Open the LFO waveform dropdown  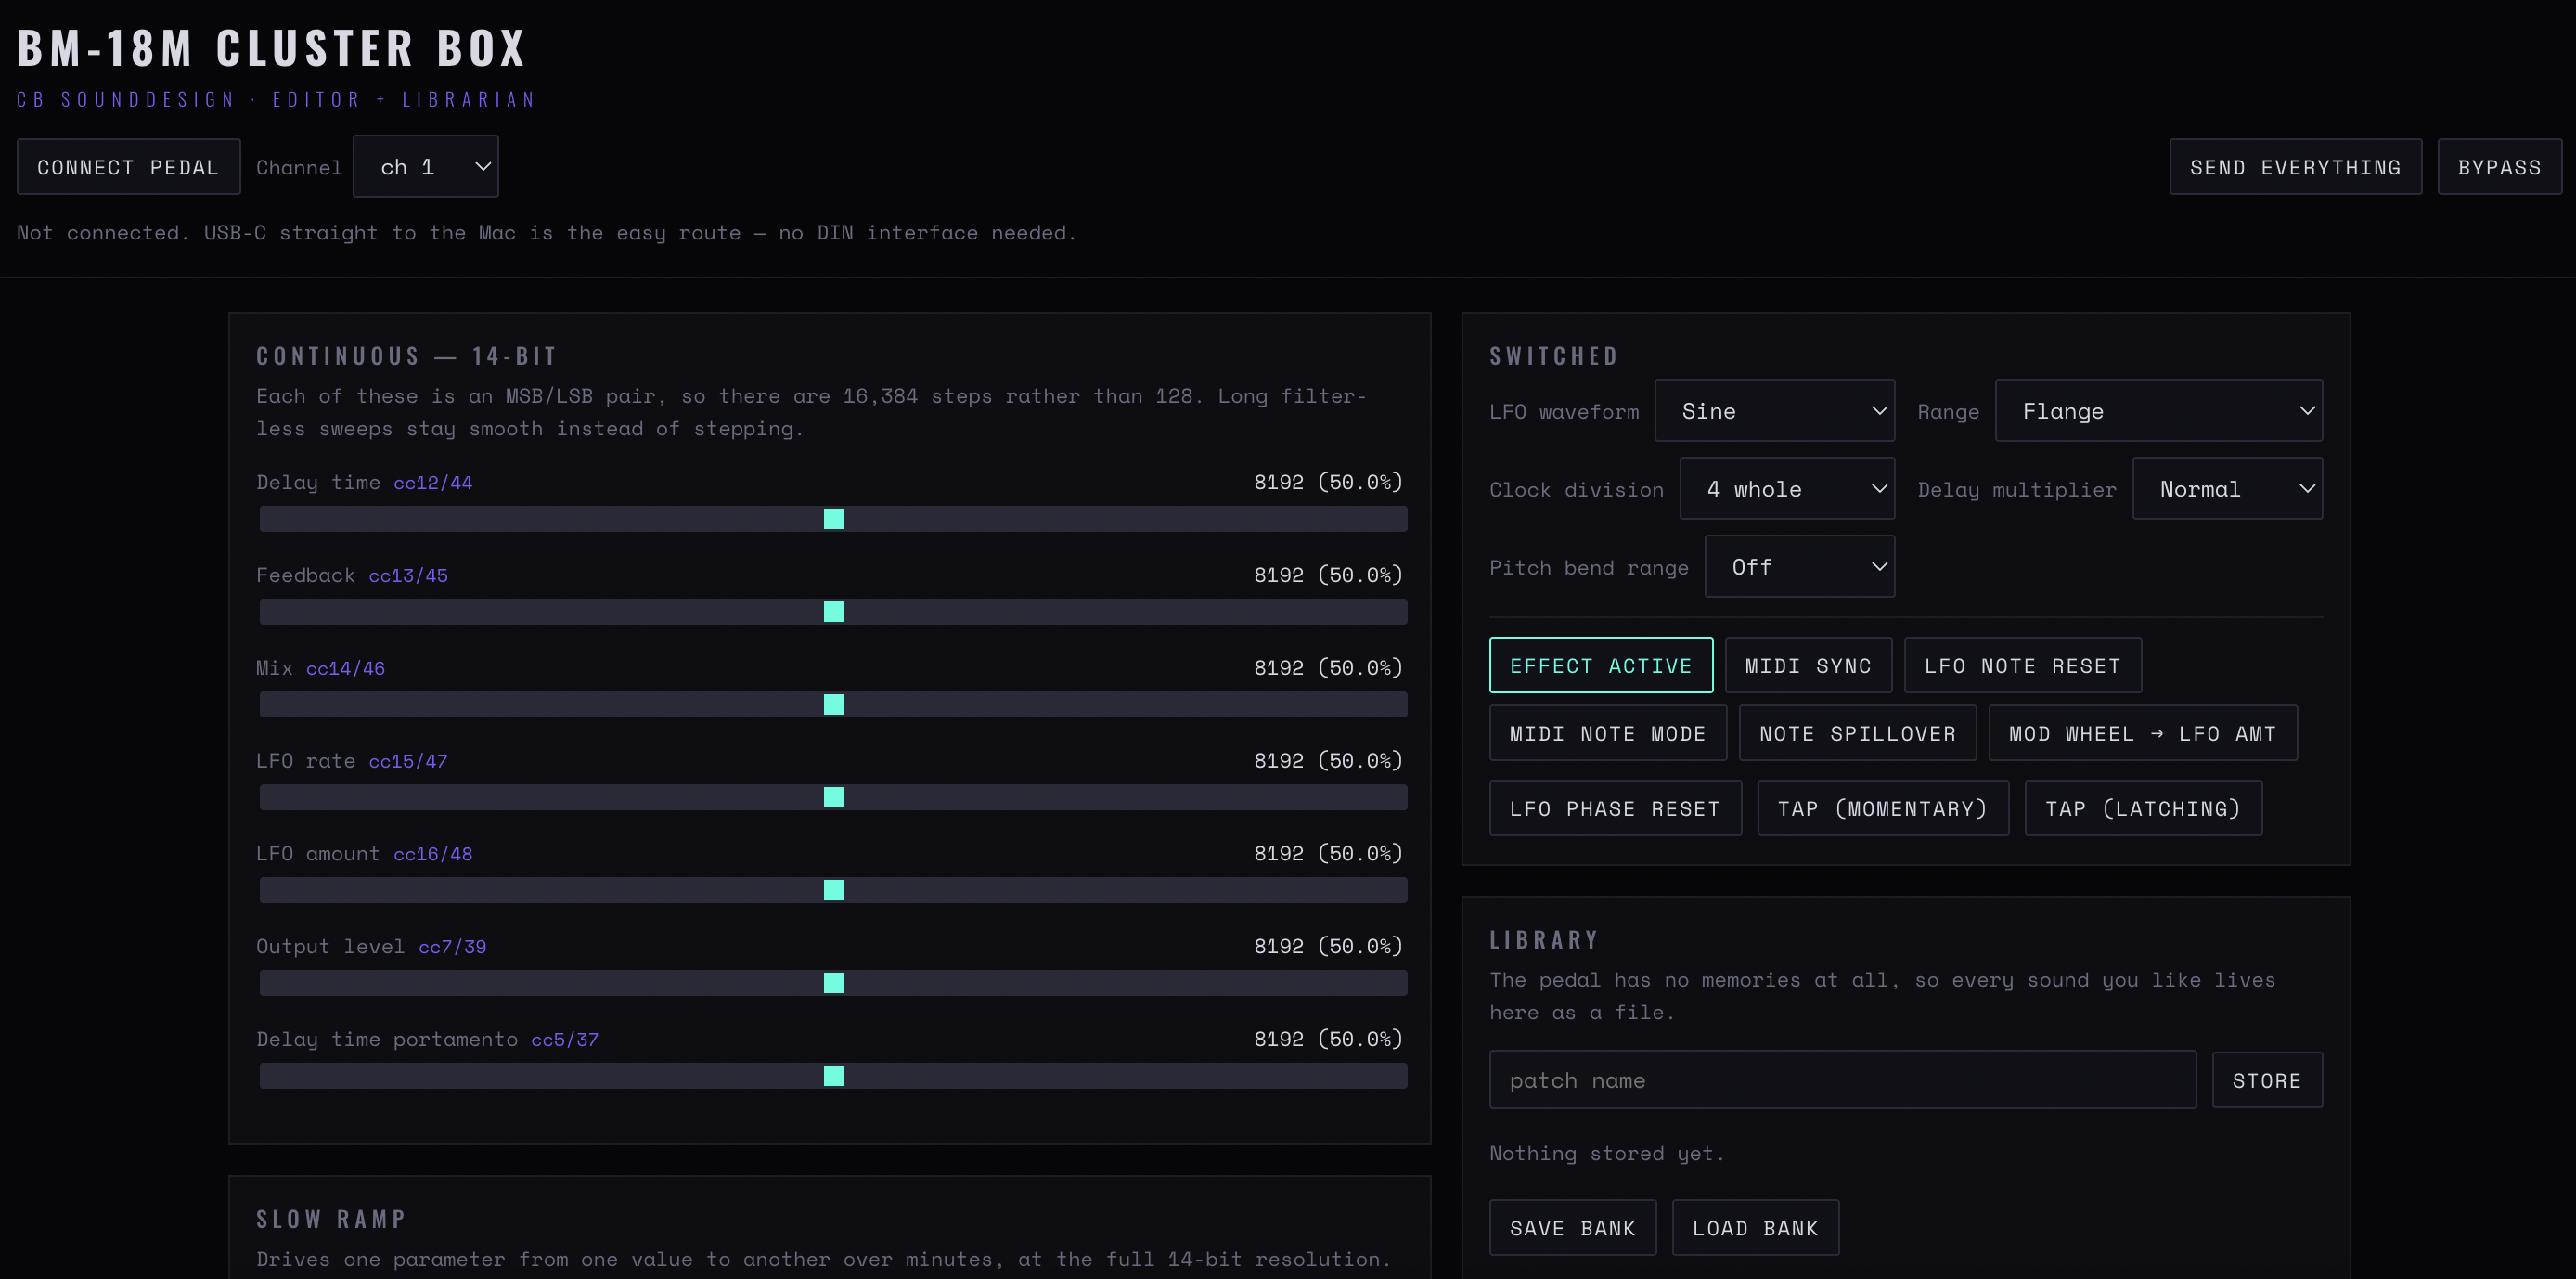(x=1774, y=411)
